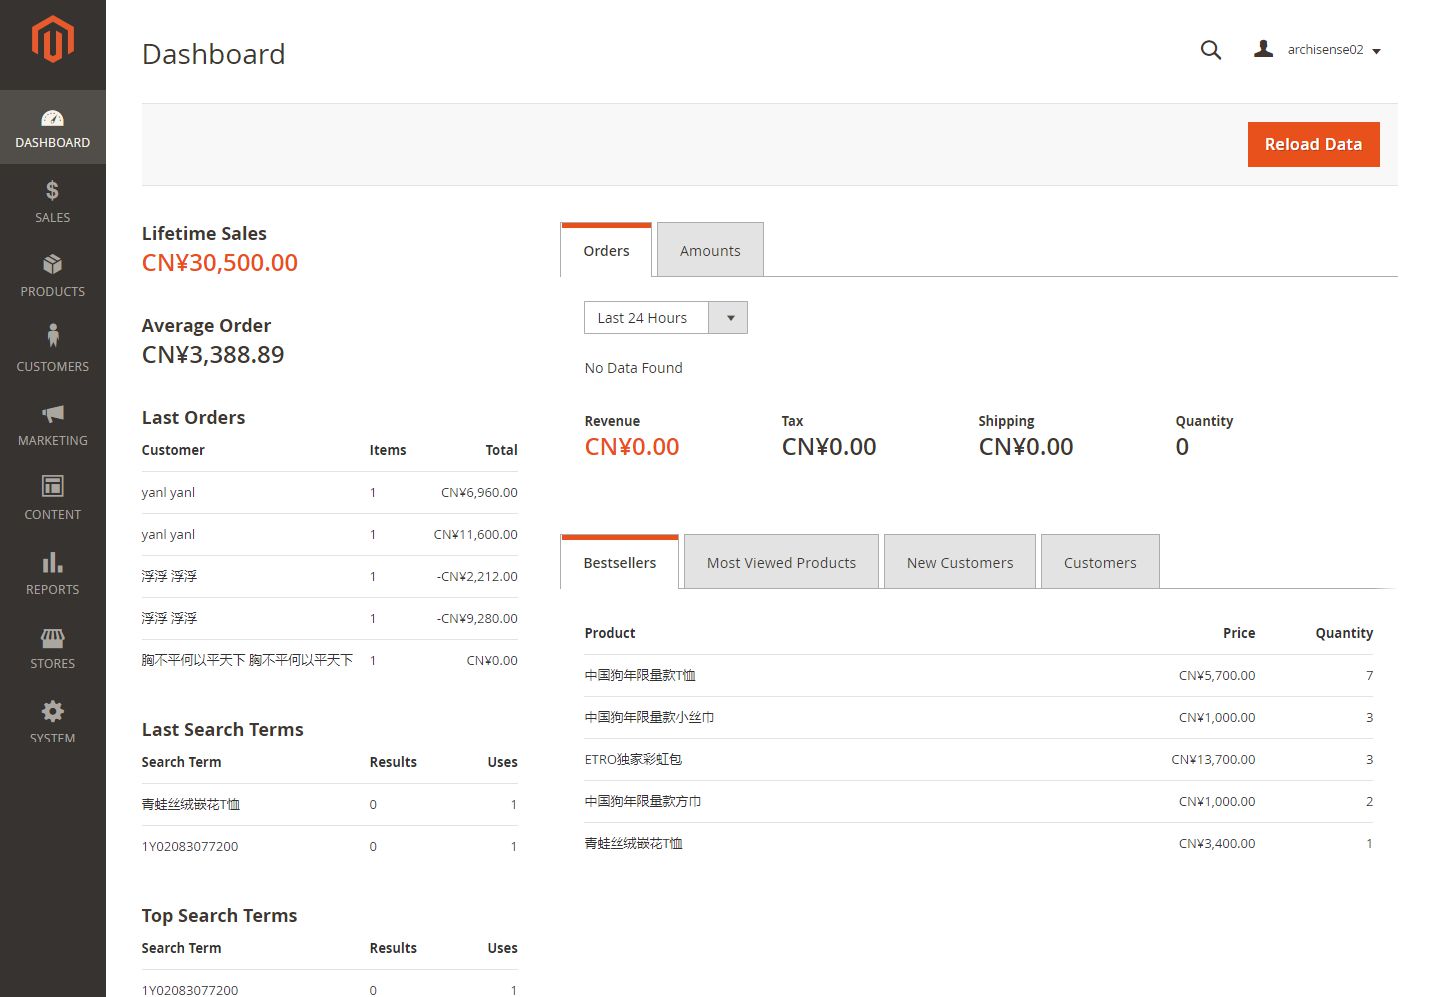Open the Reports bar chart menu
This screenshot has height=997, width=1434.
[53, 573]
